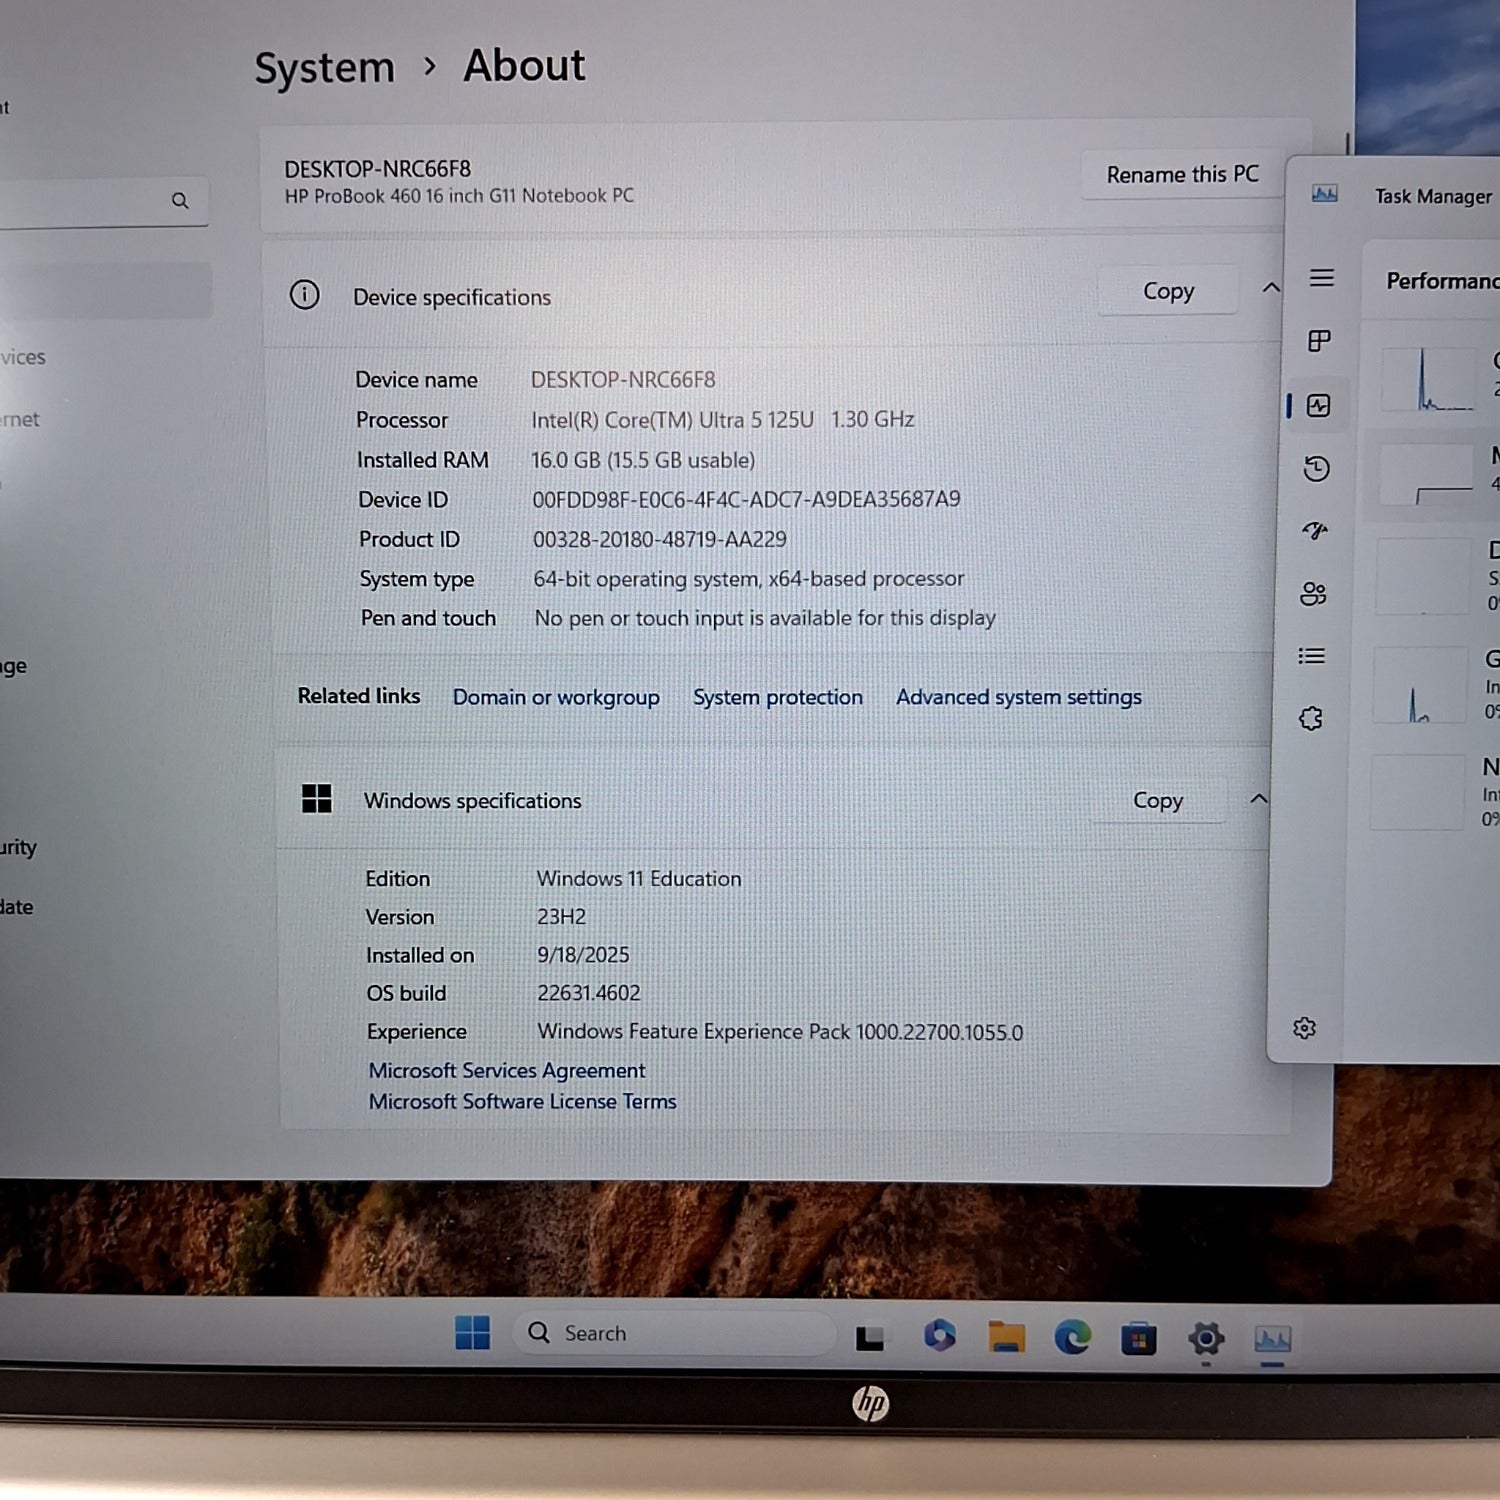1500x1500 pixels.
Task: Collapse the Device specifications section
Action: point(1271,288)
